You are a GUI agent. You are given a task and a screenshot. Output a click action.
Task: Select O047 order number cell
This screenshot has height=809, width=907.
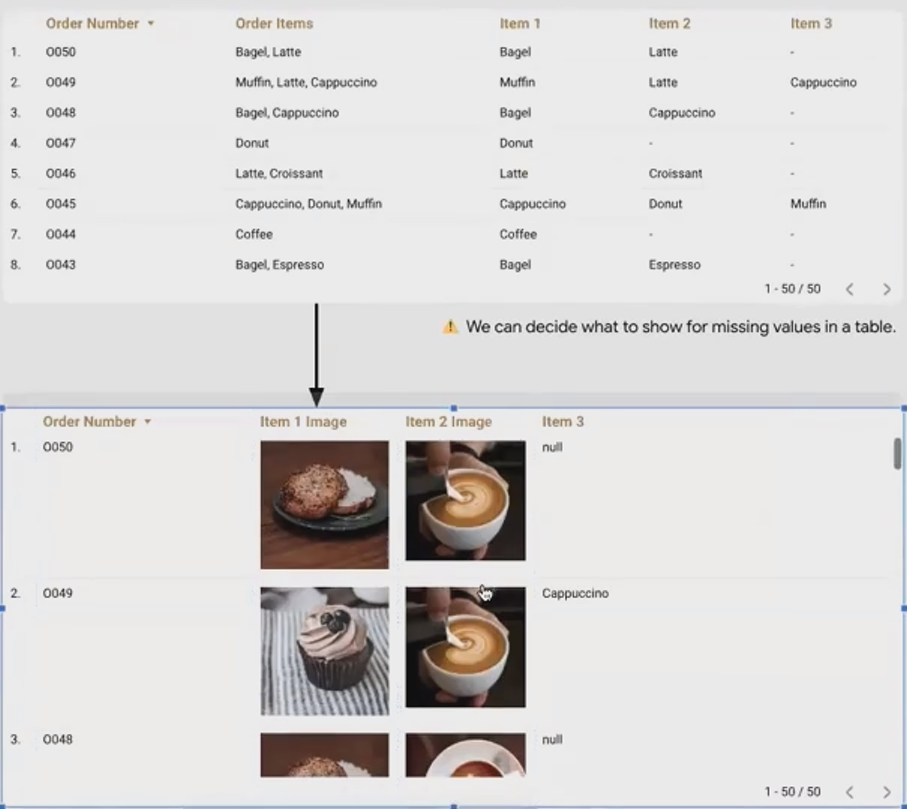(x=61, y=143)
